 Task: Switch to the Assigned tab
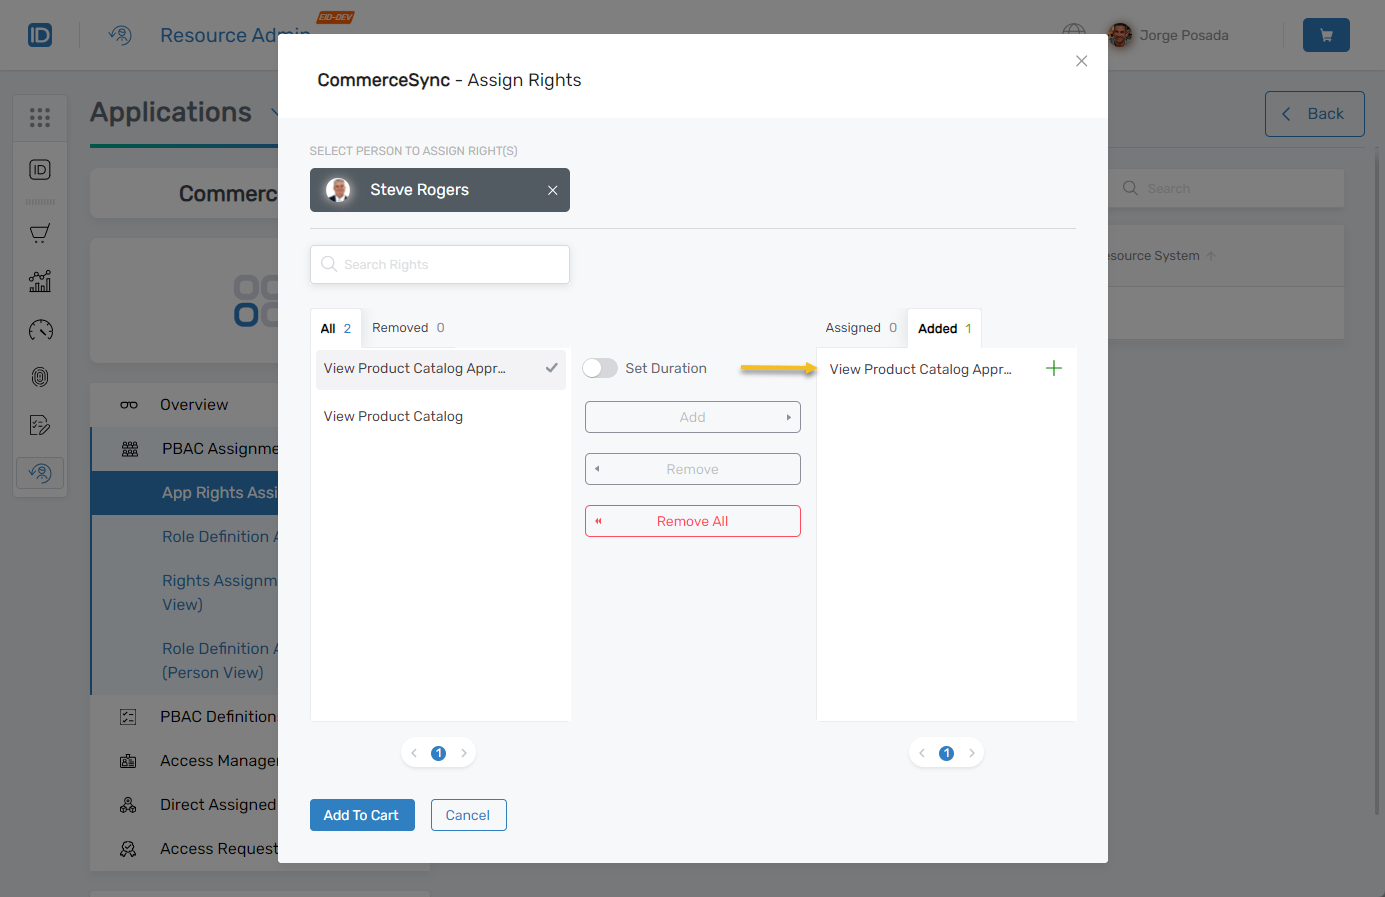(x=860, y=328)
